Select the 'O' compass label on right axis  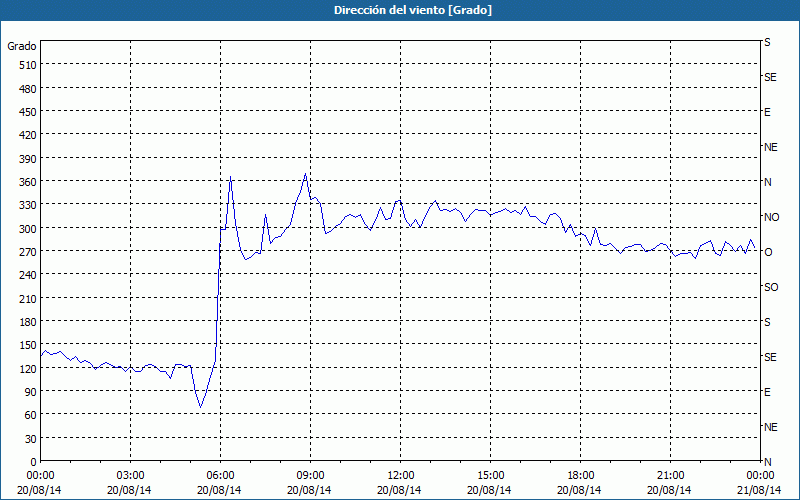pos(768,252)
